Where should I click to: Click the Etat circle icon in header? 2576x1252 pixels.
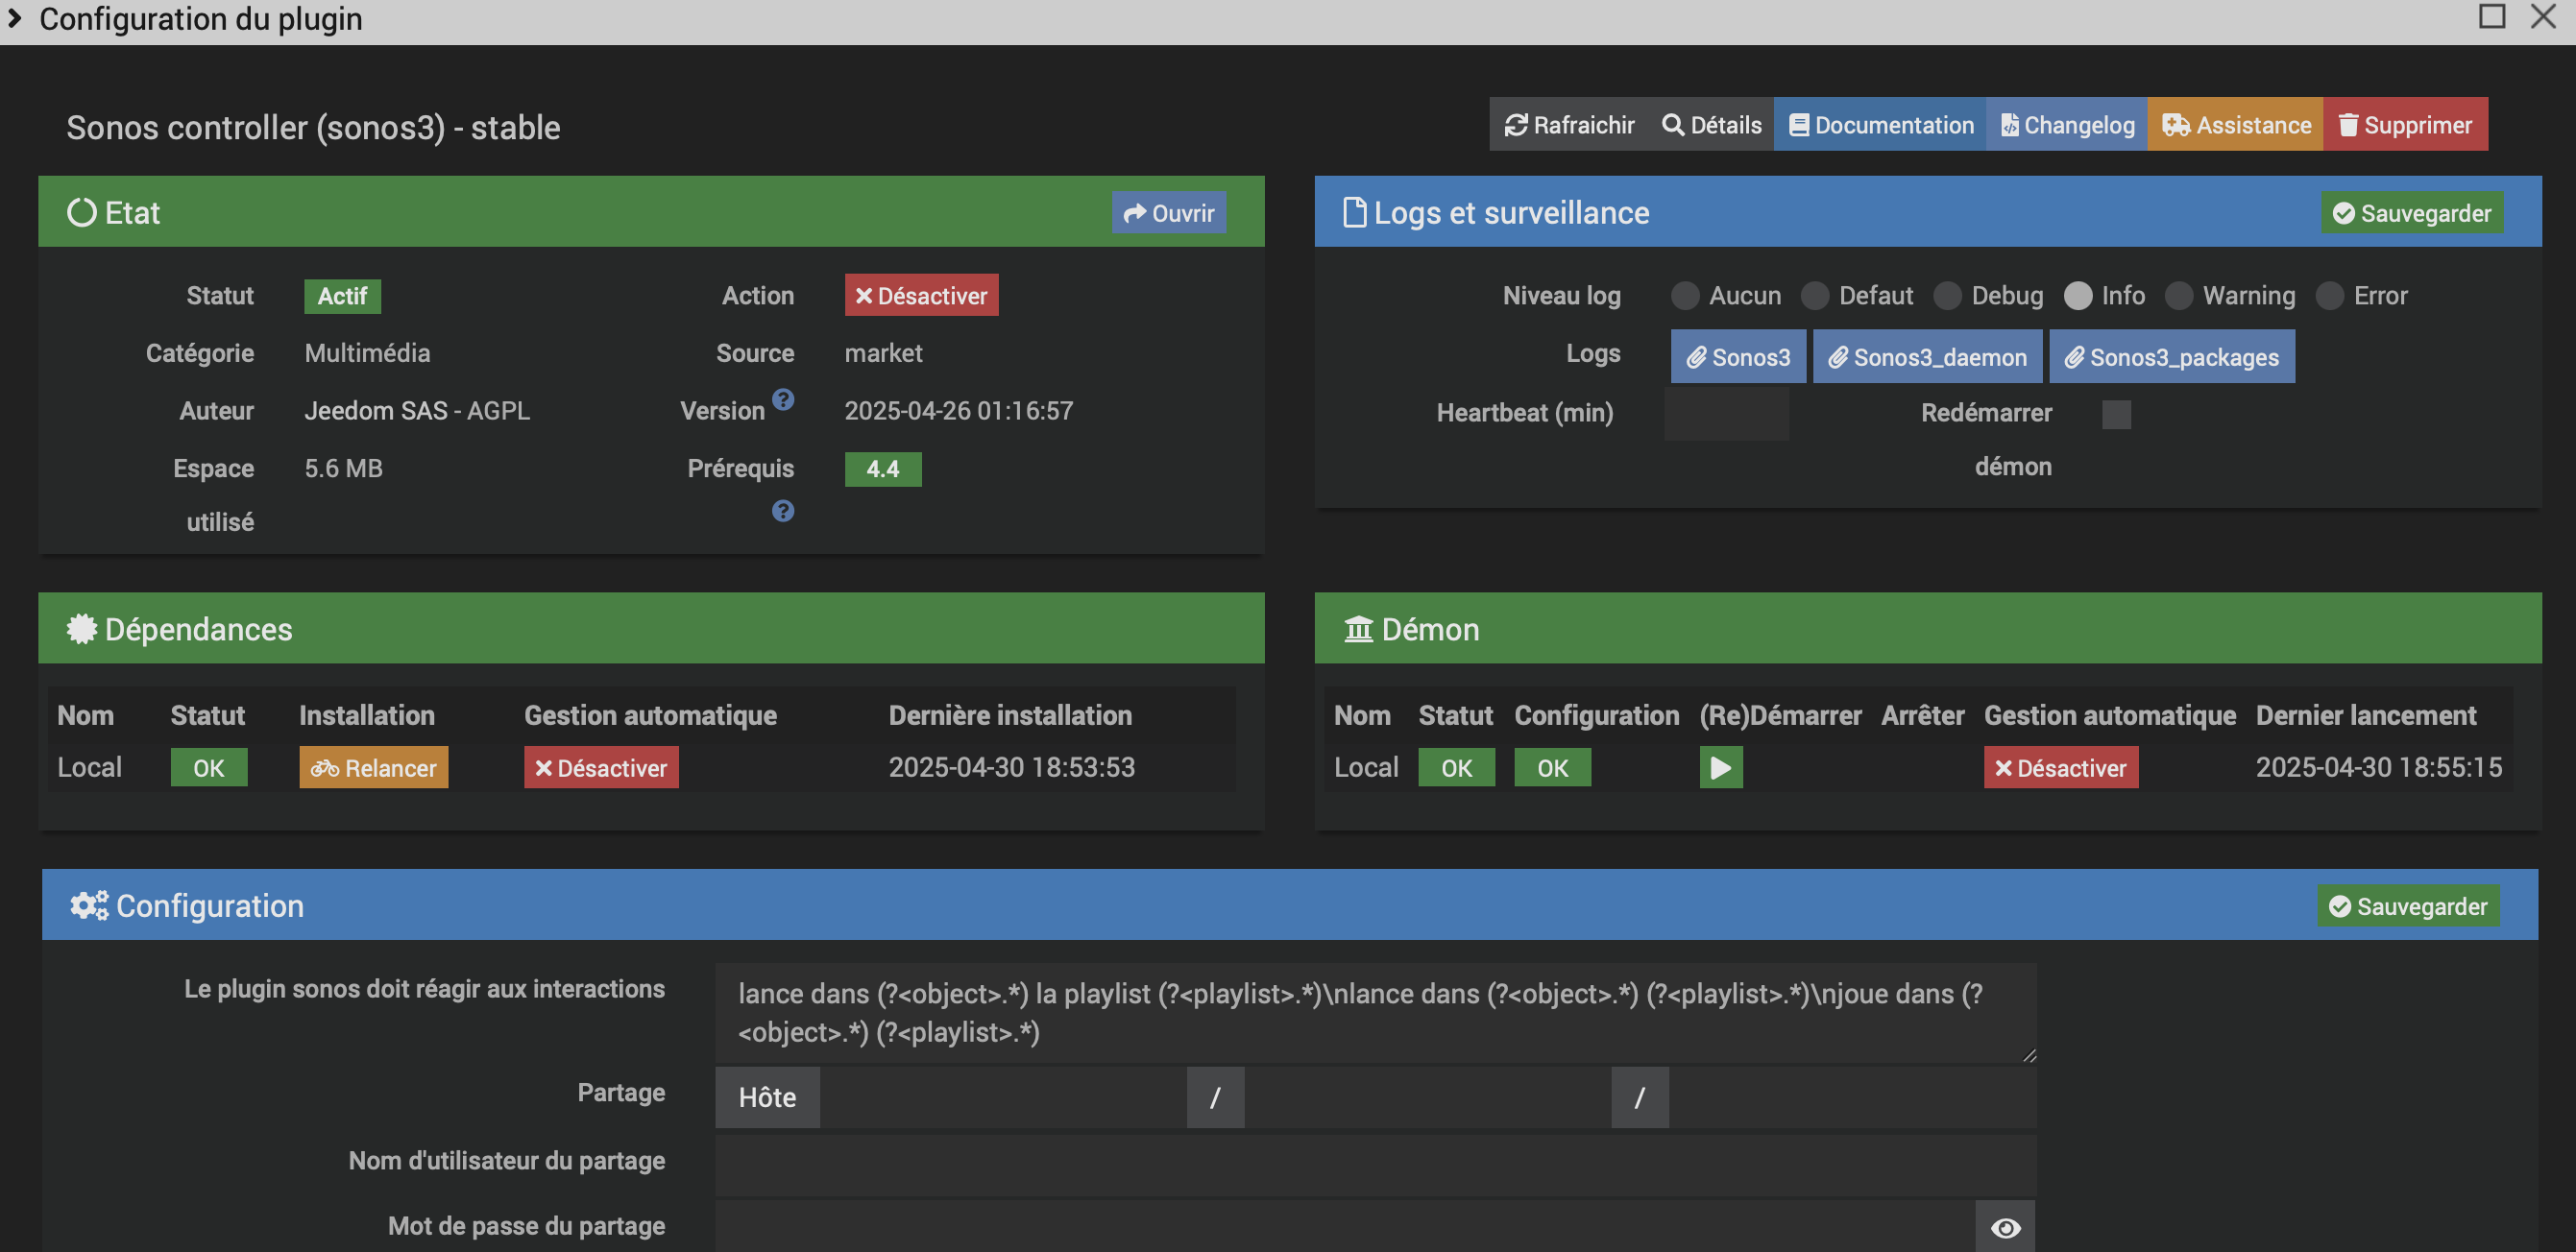click(81, 213)
